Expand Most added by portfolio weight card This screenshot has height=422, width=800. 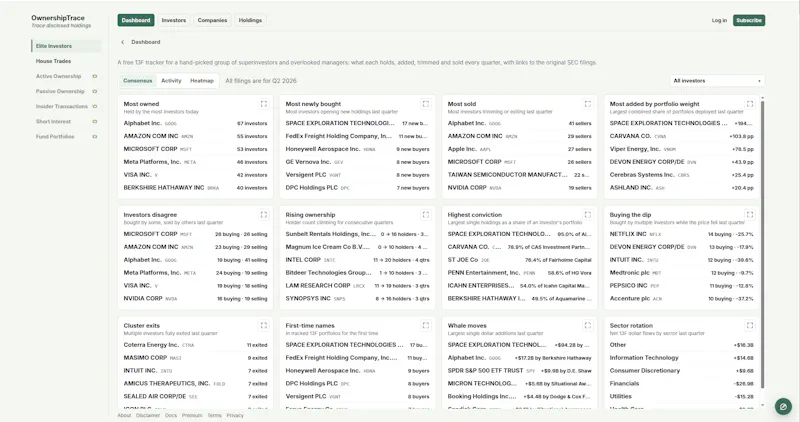tap(750, 104)
